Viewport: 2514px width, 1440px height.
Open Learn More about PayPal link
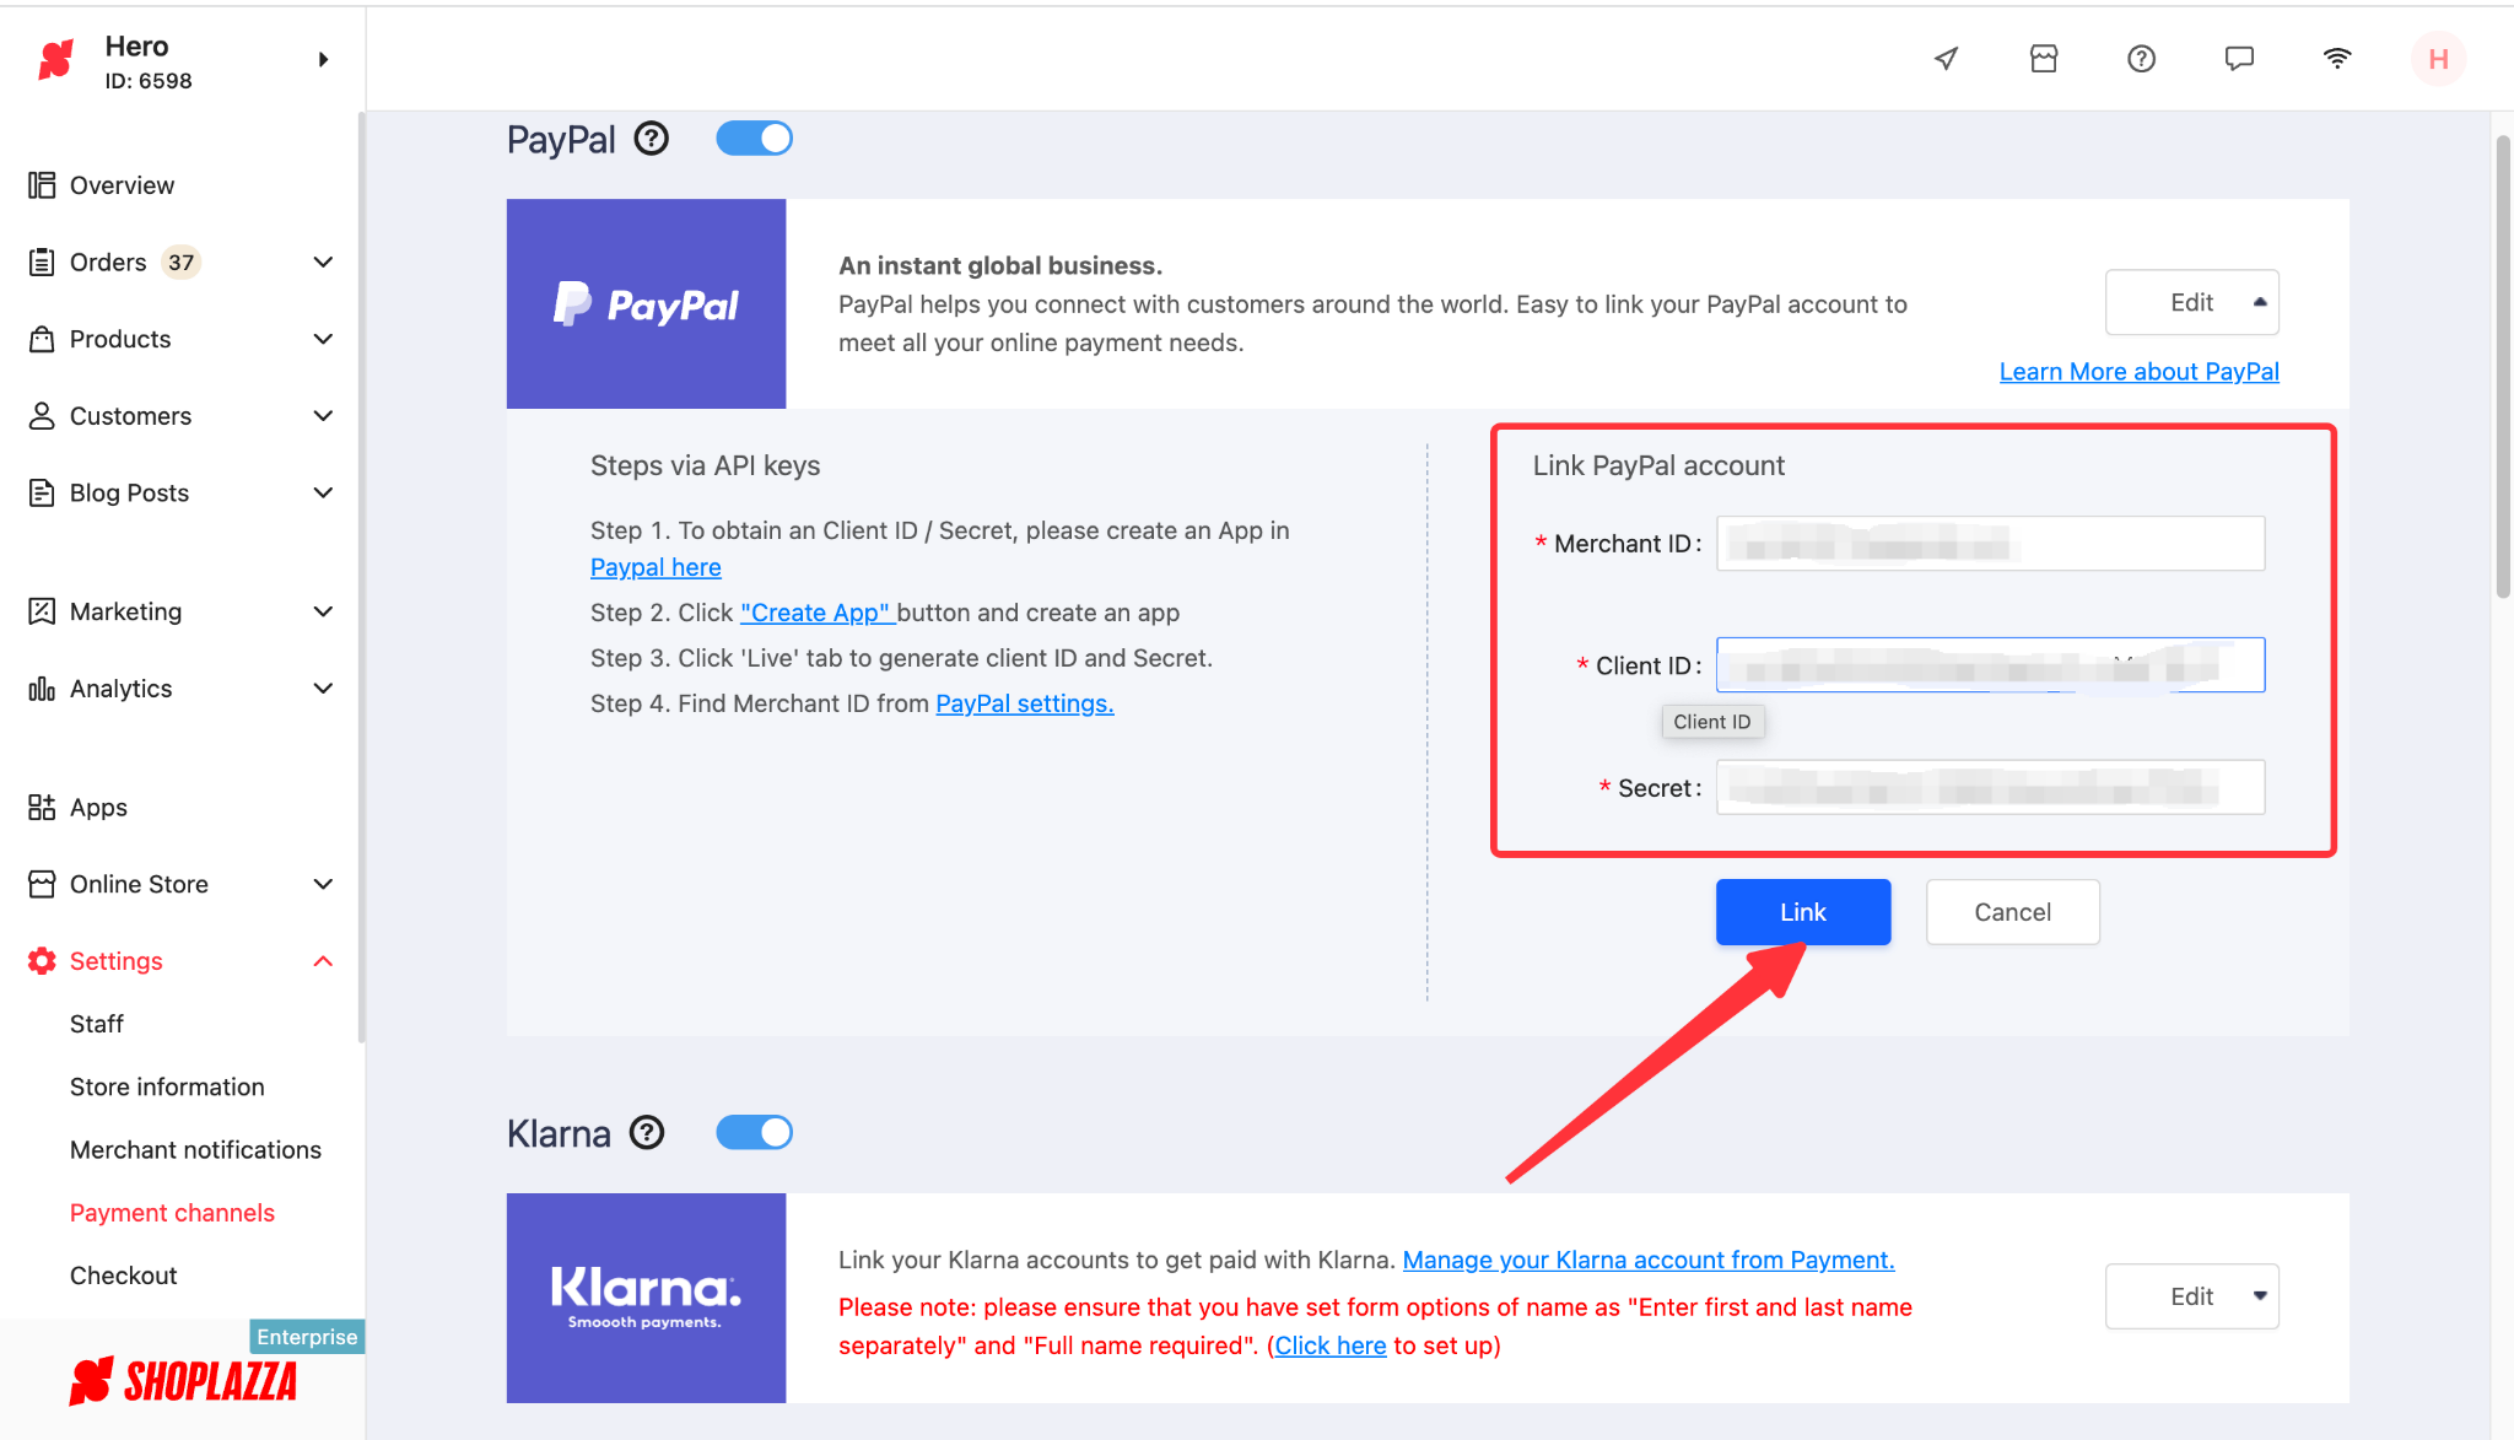[x=2139, y=372]
